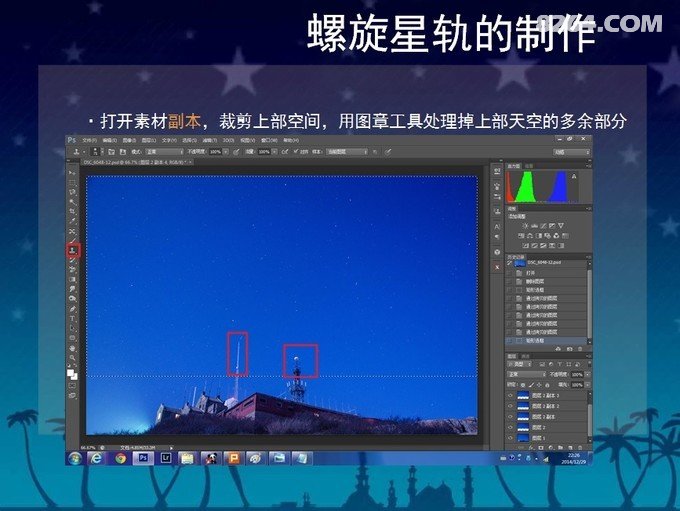Screen dimensions: 680x511
Task: Select the Clone Stamp tool
Action: tap(73, 249)
